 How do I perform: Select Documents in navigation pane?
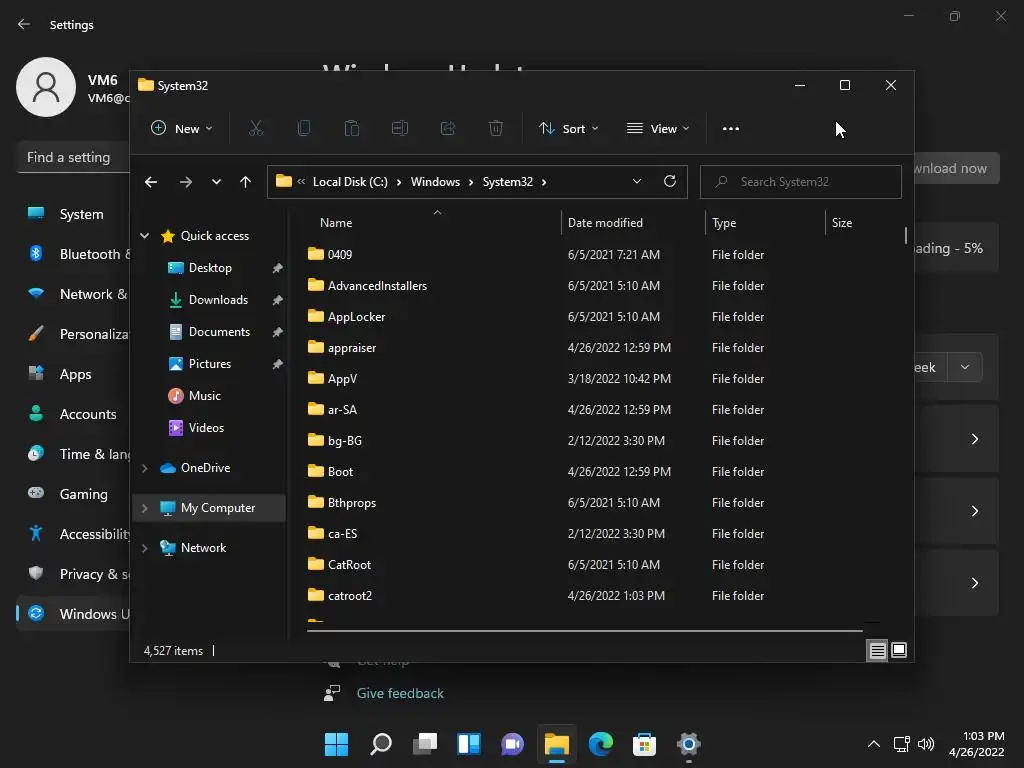(x=219, y=332)
